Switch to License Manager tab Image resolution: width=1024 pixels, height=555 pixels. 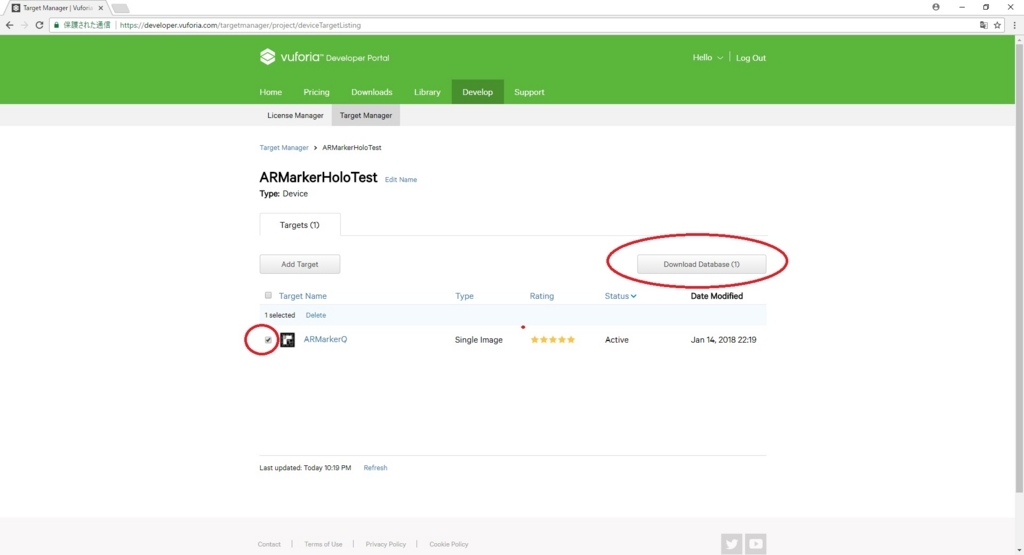295,115
